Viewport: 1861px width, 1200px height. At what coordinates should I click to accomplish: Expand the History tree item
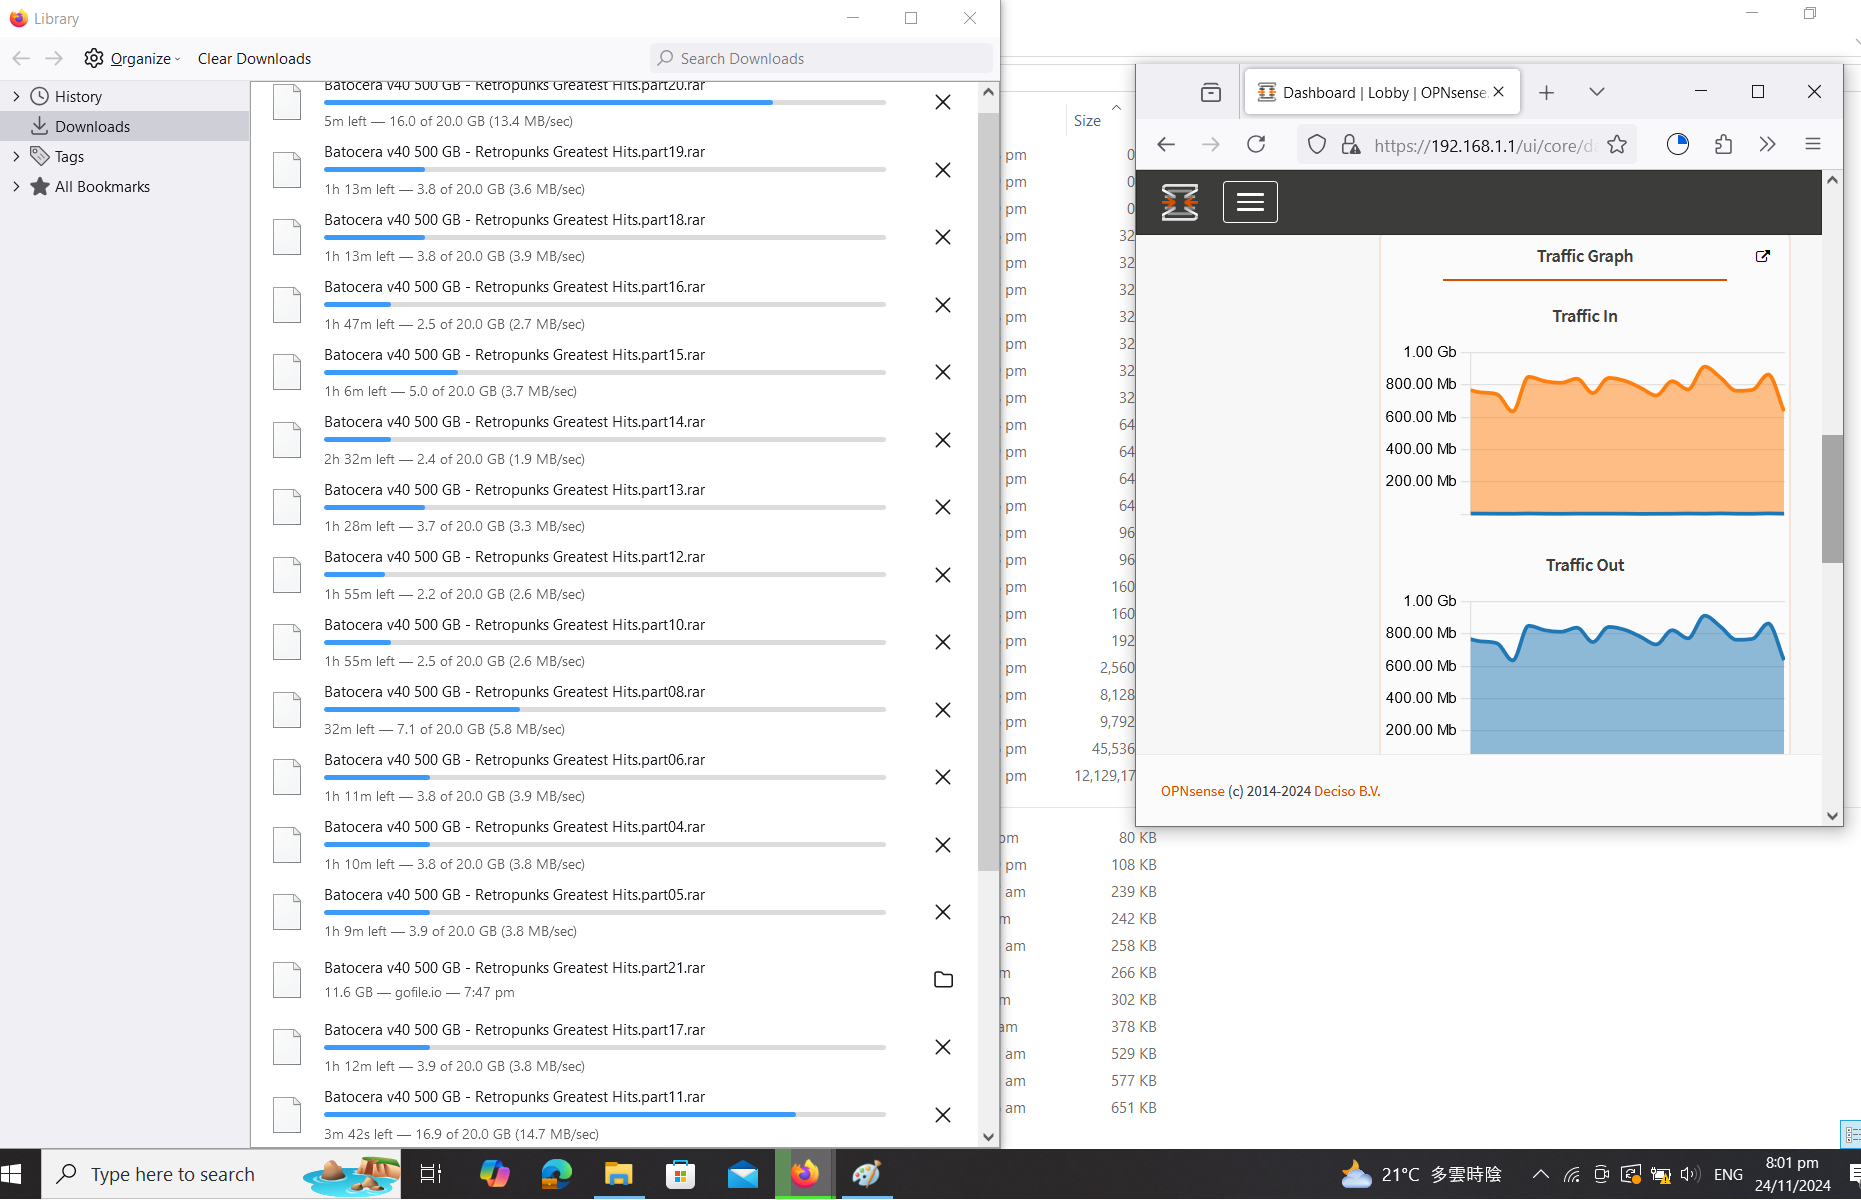[16, 97]
